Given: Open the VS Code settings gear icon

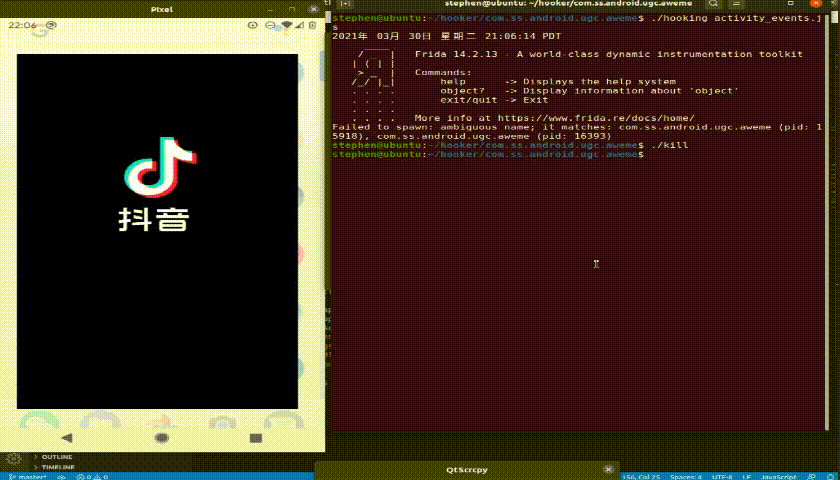Looking at the screenshot, I should 13,458.
